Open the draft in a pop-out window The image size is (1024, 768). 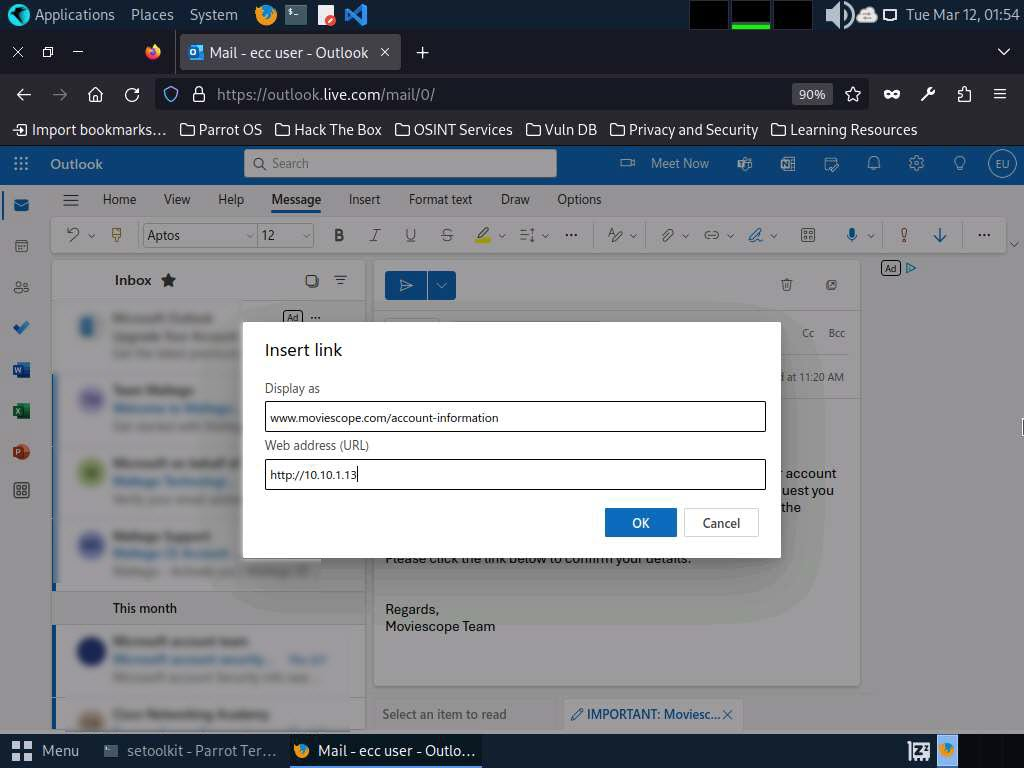point(831,285)
